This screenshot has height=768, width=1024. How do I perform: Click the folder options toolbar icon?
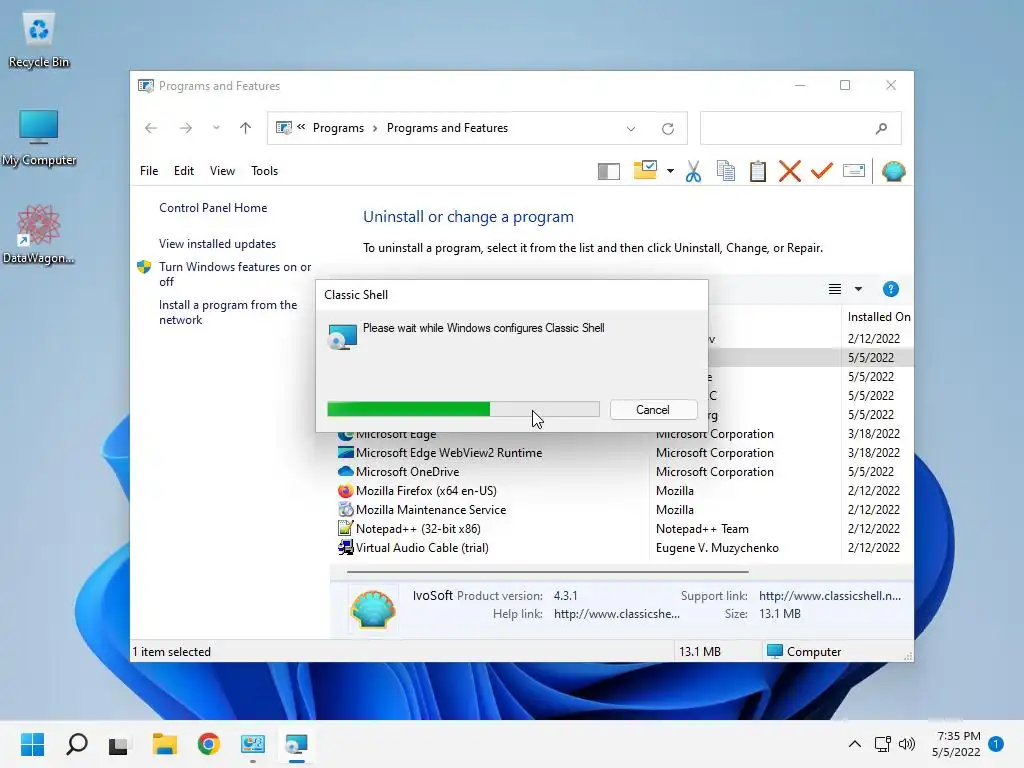point(645,170)
